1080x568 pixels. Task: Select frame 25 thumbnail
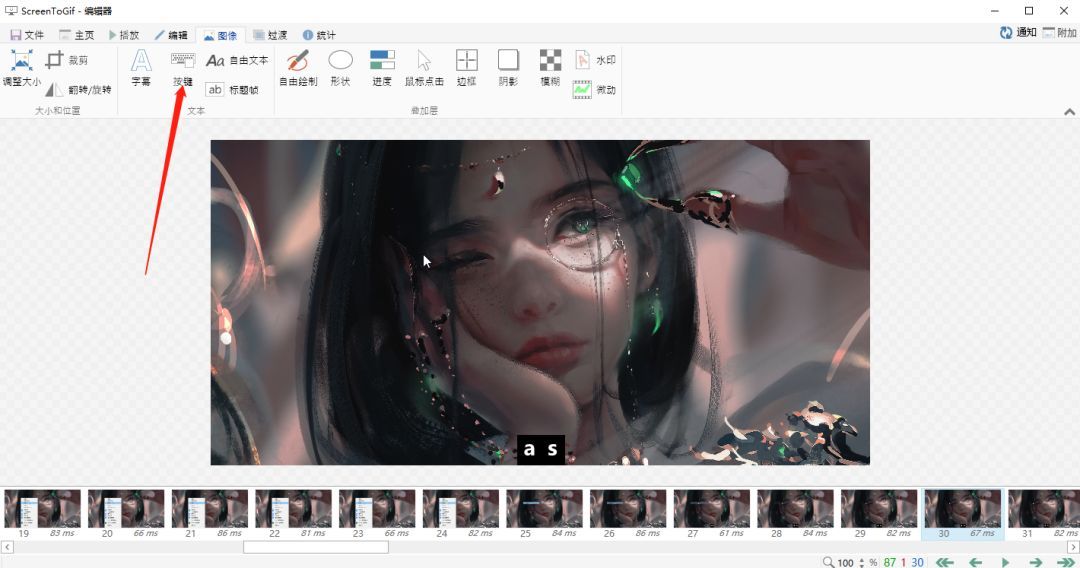(544, 514)
